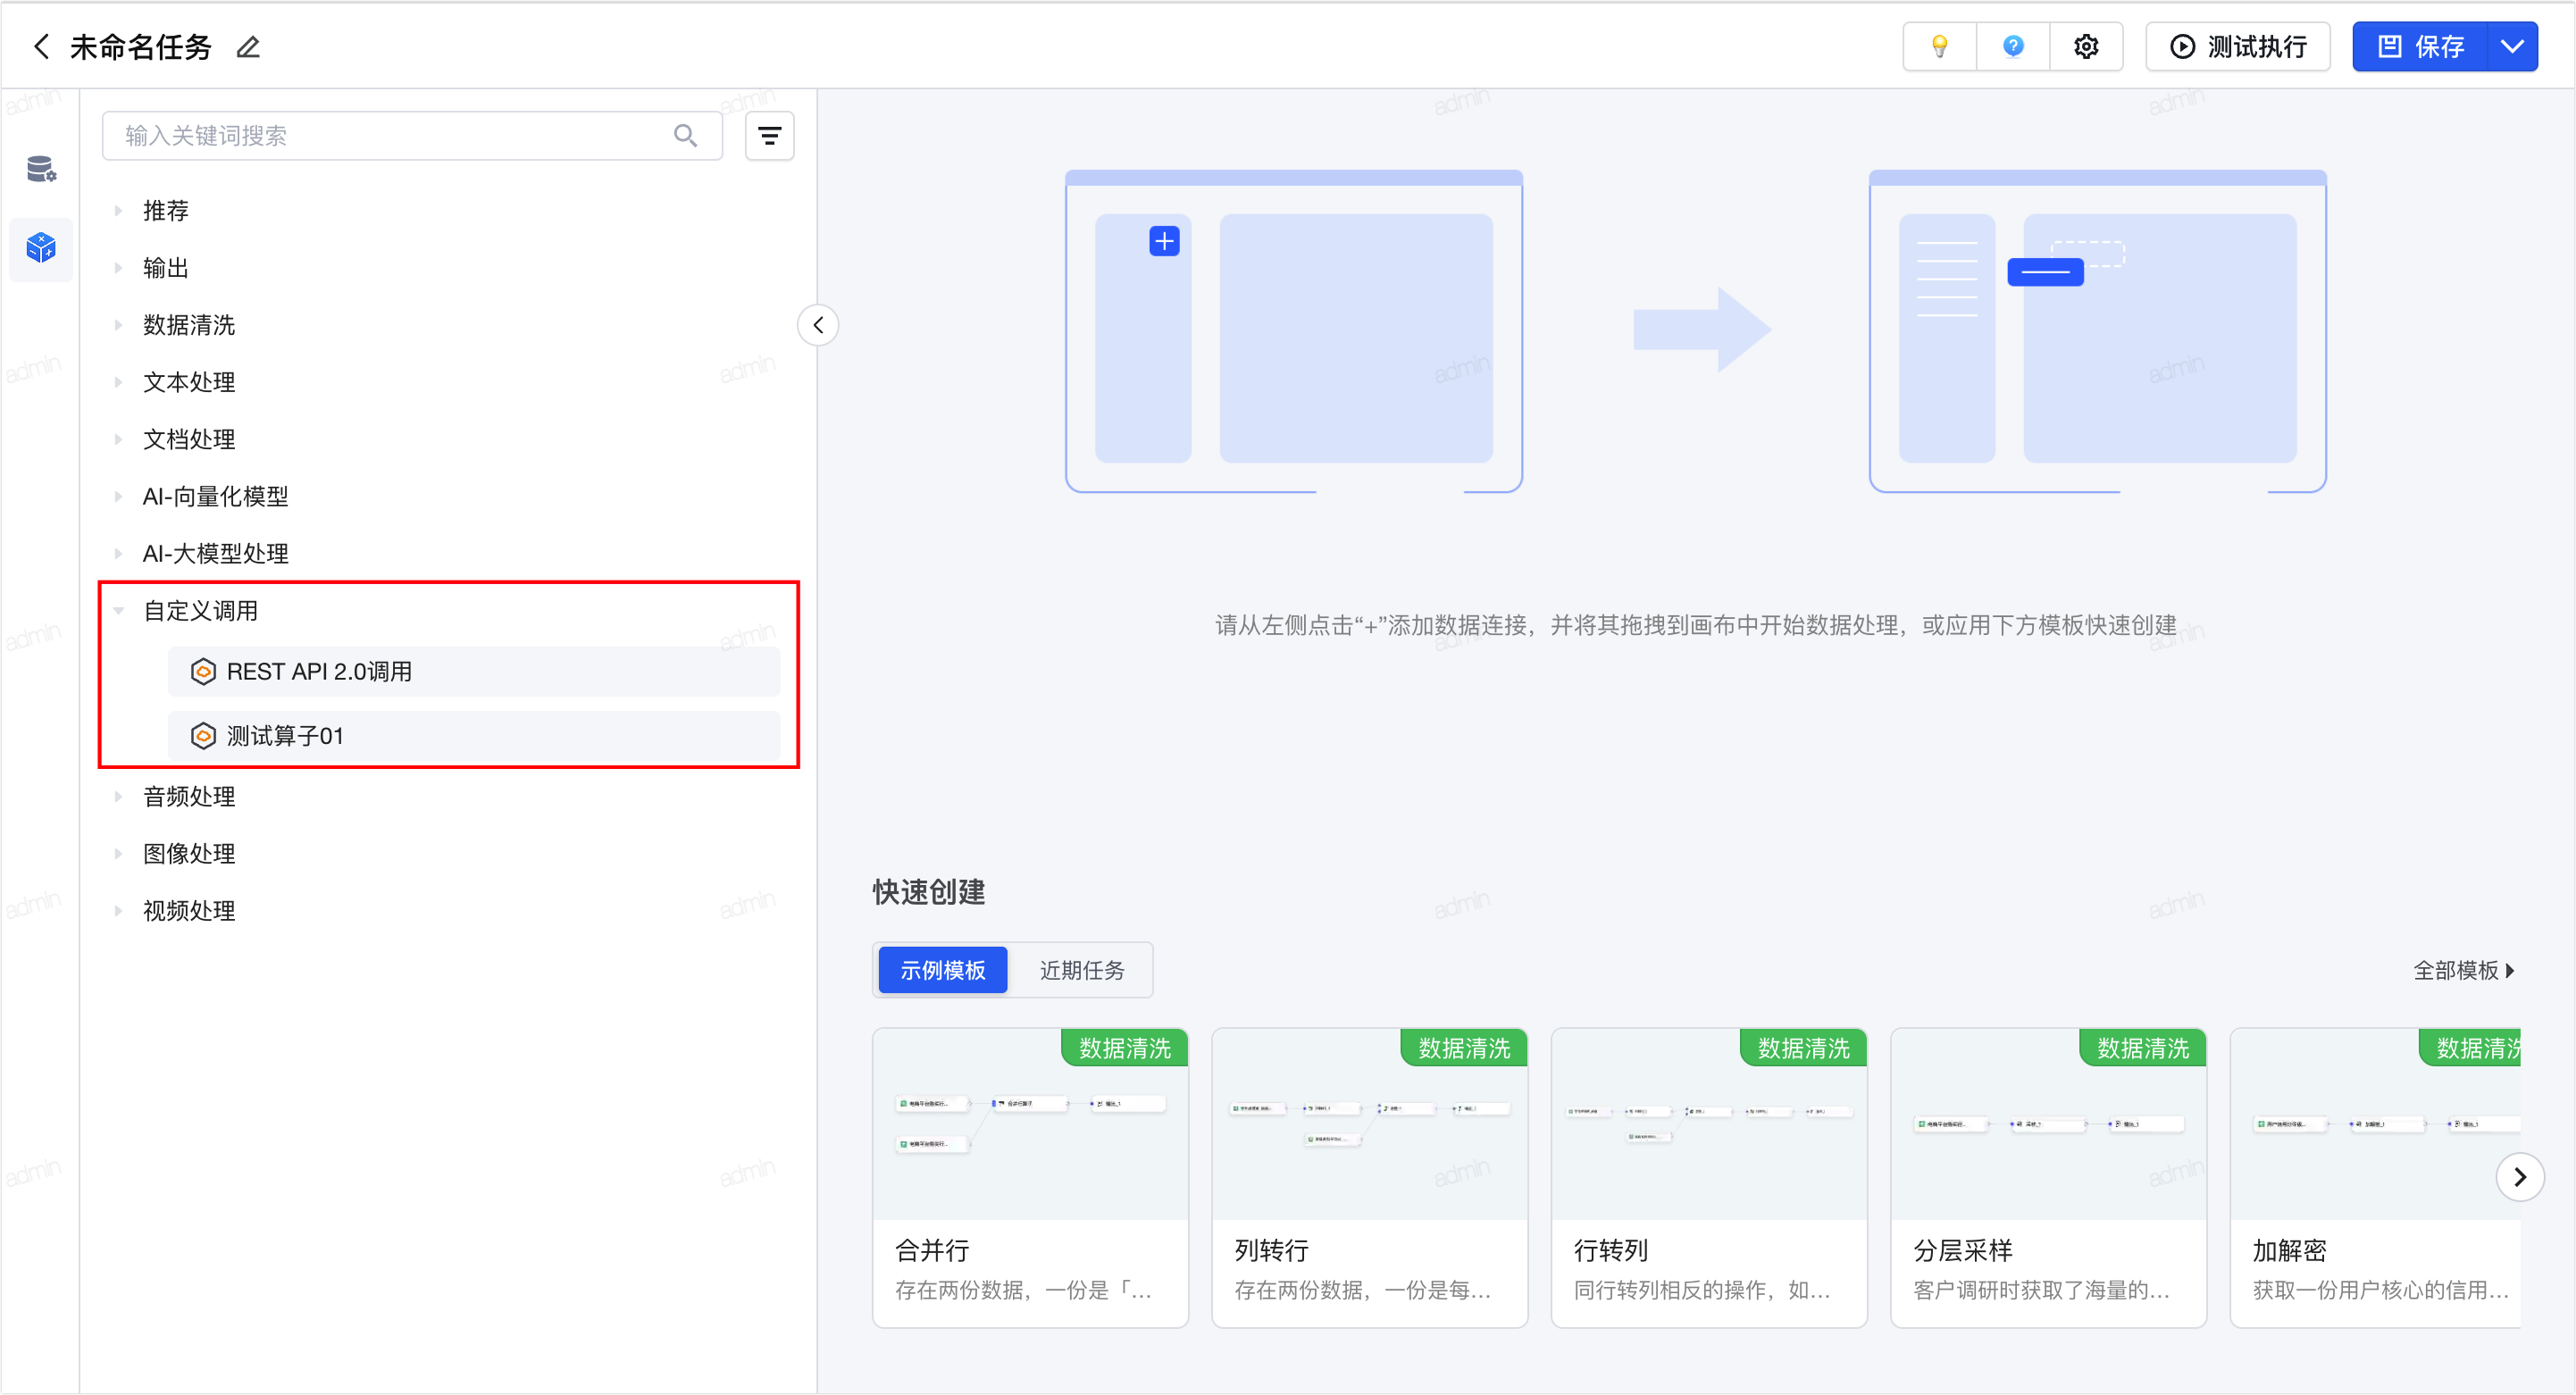Click the back arrow beside task title
This screenshot has height=1395, width=2576.
click(41, 47)
